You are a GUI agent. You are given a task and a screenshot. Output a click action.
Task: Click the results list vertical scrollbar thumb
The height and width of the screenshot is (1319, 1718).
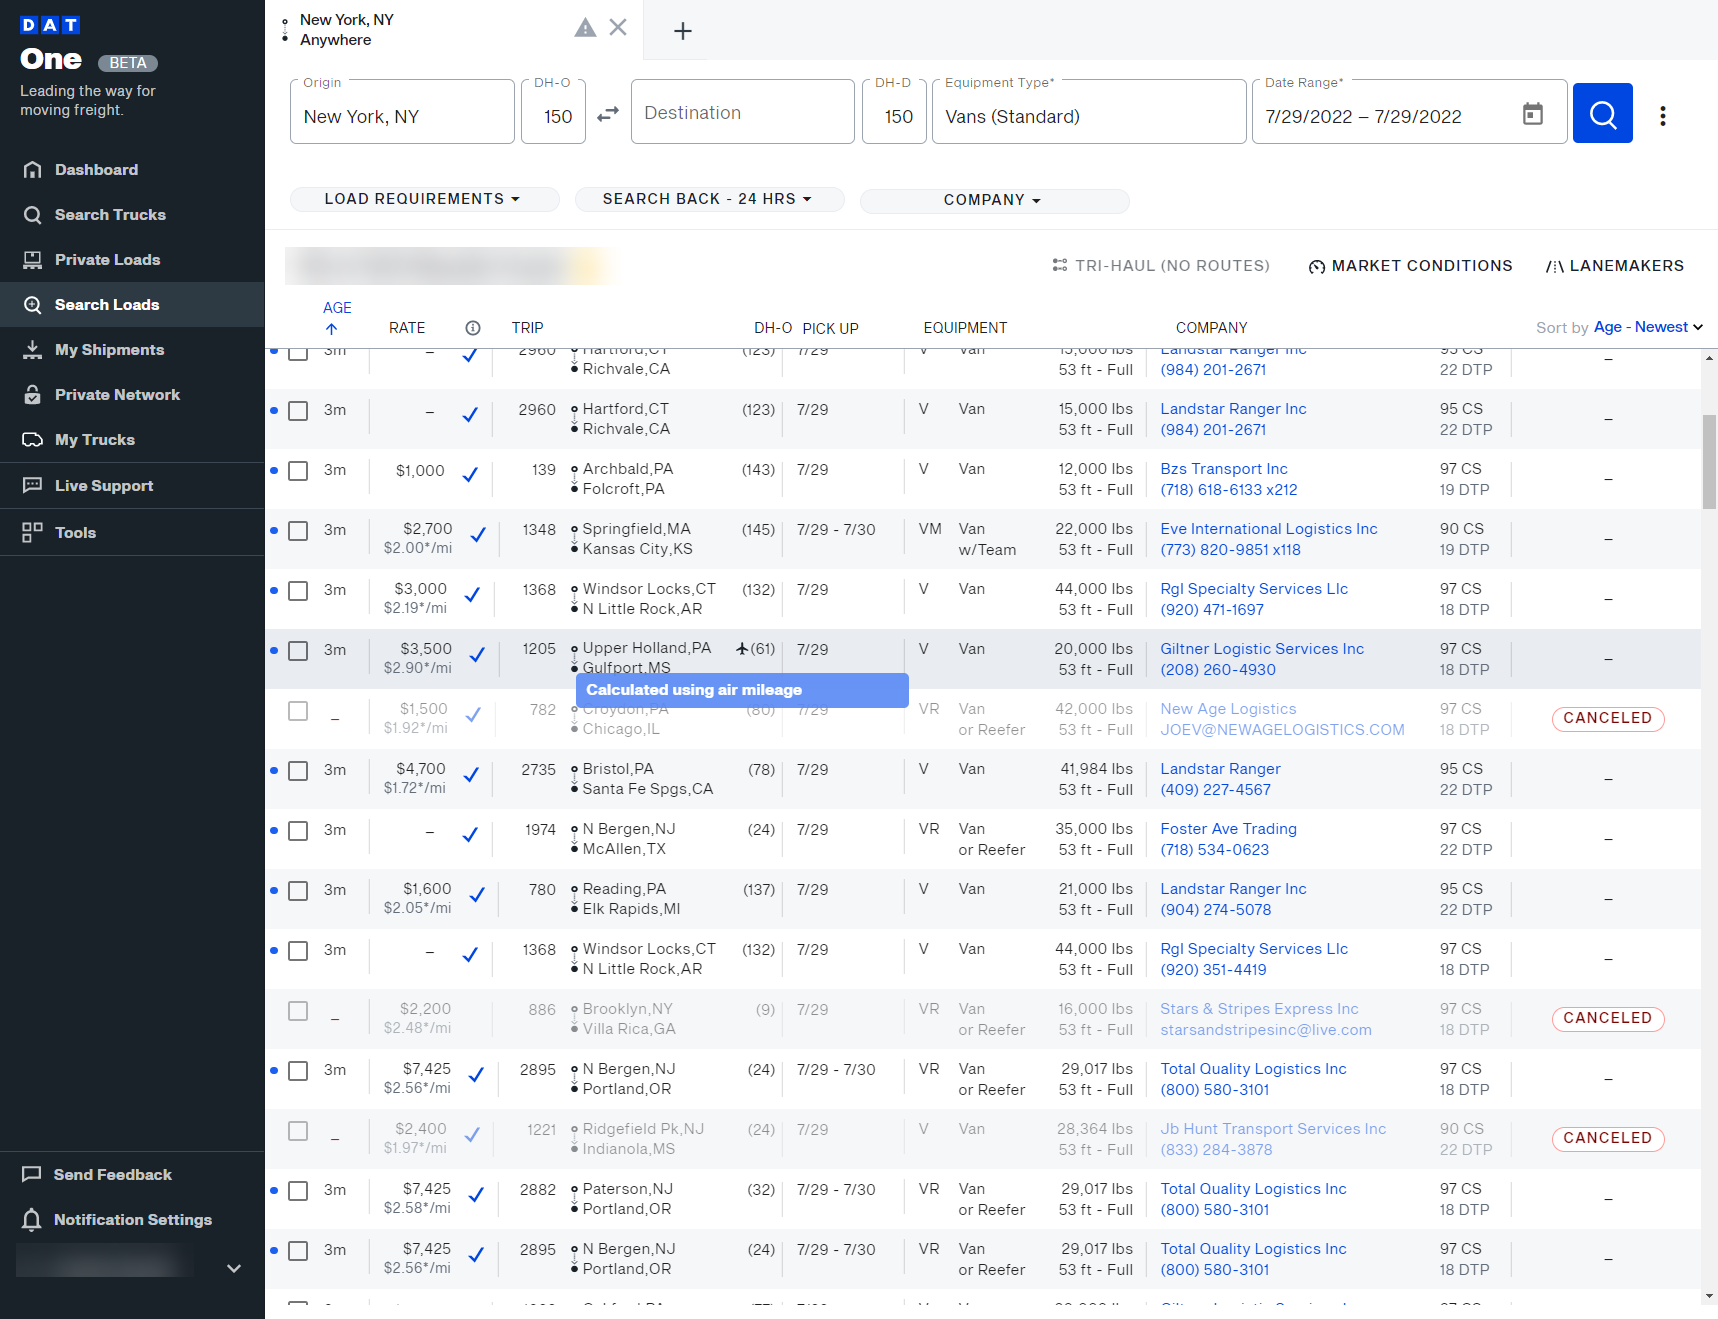point(1710,462)
